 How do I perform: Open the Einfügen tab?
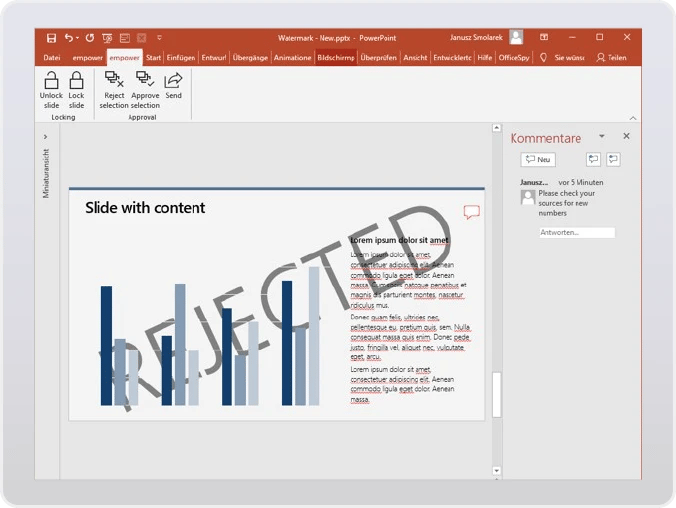point(181,57)
